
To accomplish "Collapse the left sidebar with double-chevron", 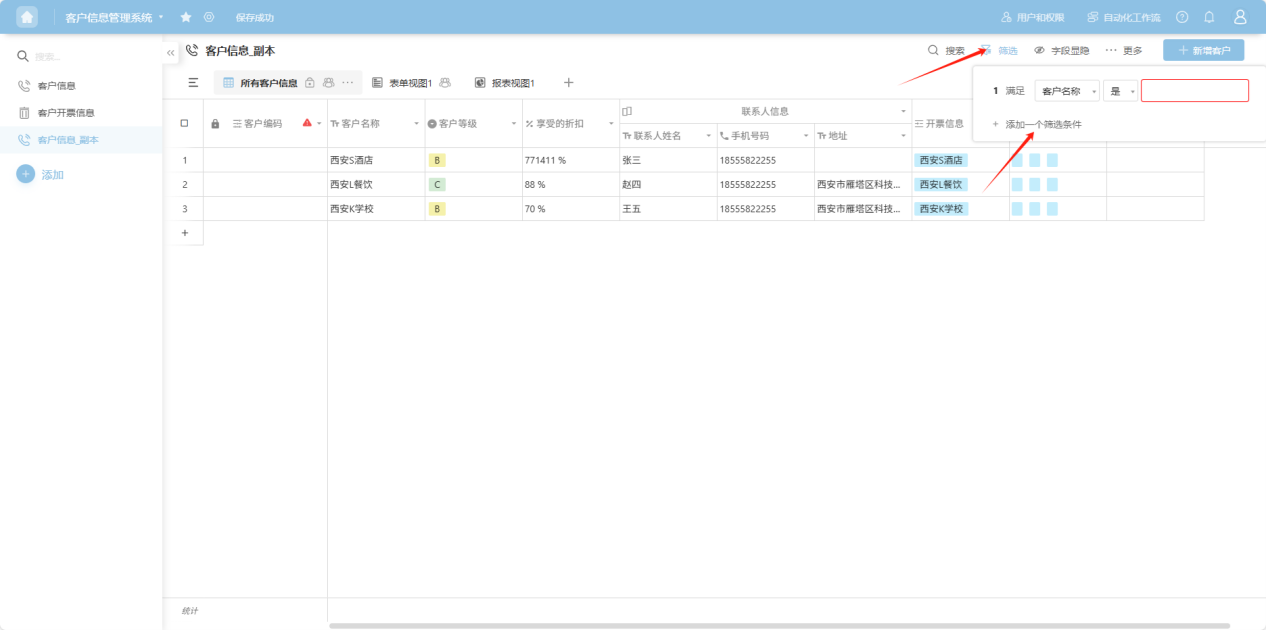I will click(171, 52).
